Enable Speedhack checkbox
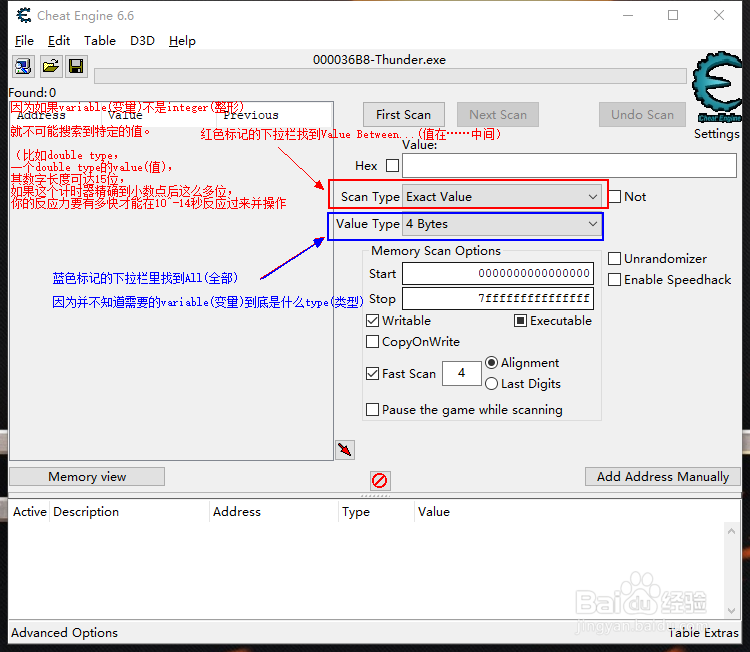 pos(614,279)
